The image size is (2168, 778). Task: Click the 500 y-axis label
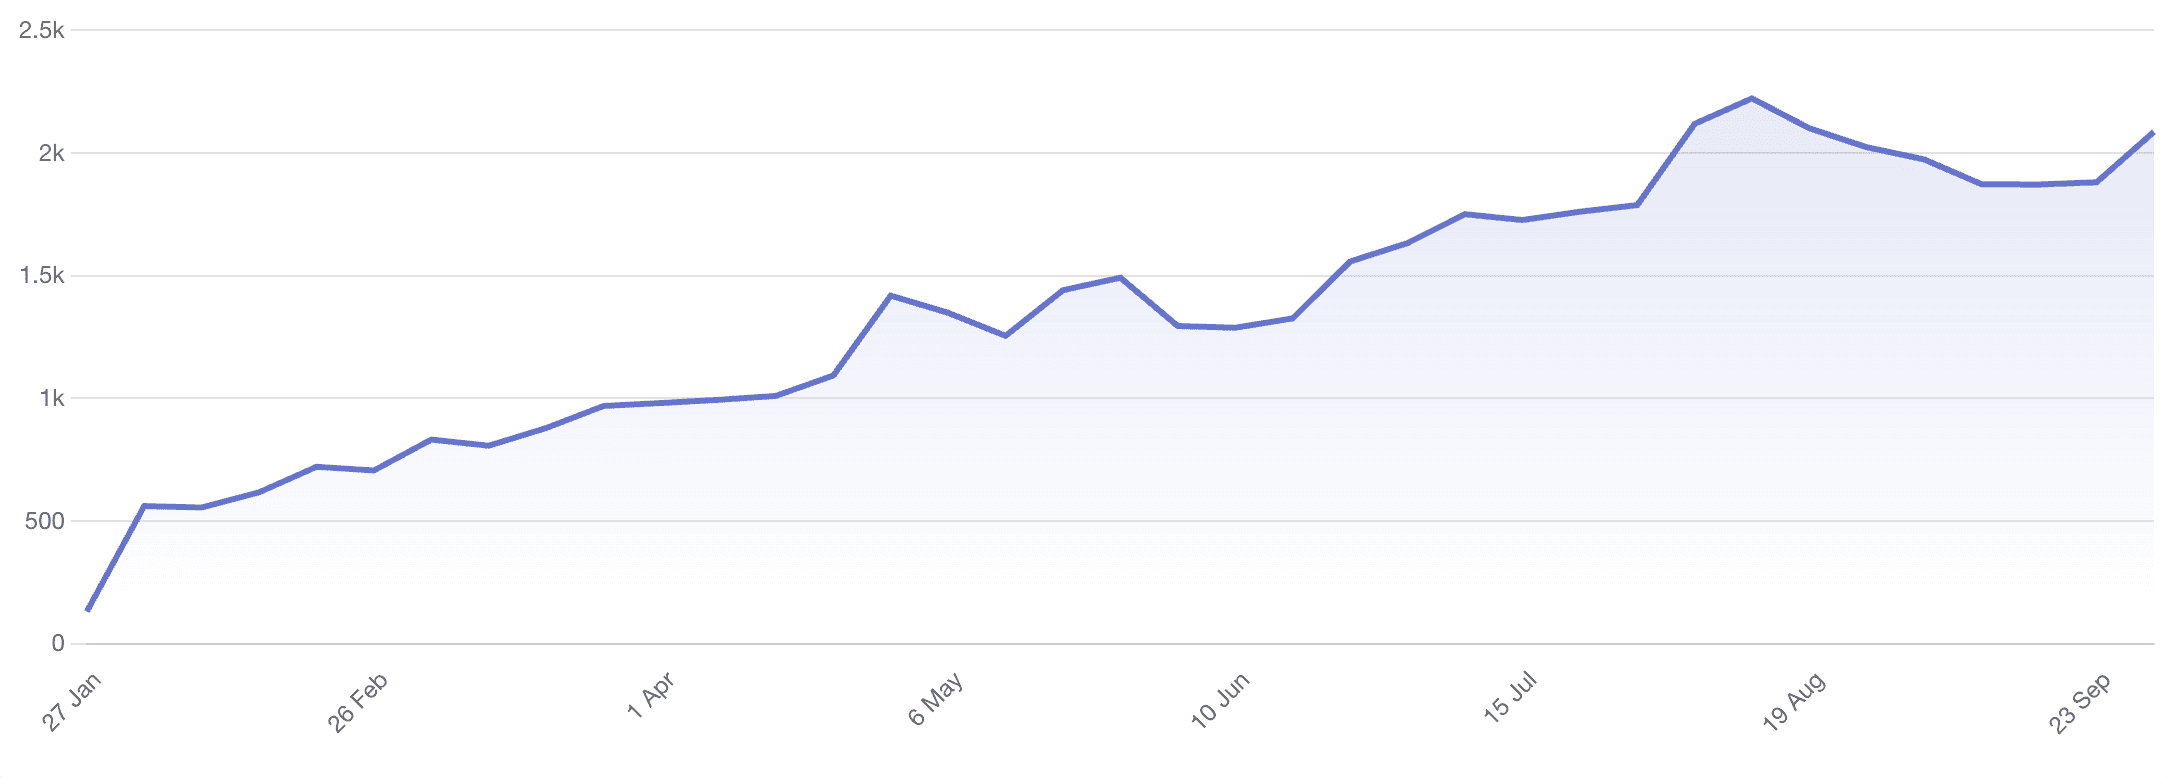click(x=45, y=521)
